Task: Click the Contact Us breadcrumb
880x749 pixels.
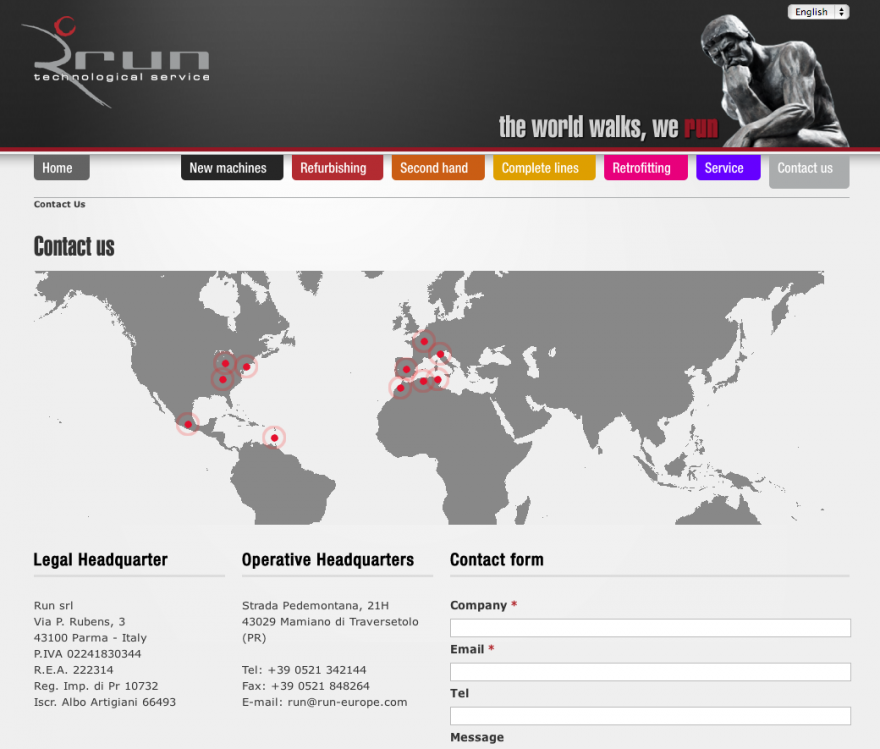Action: point(59,204)
